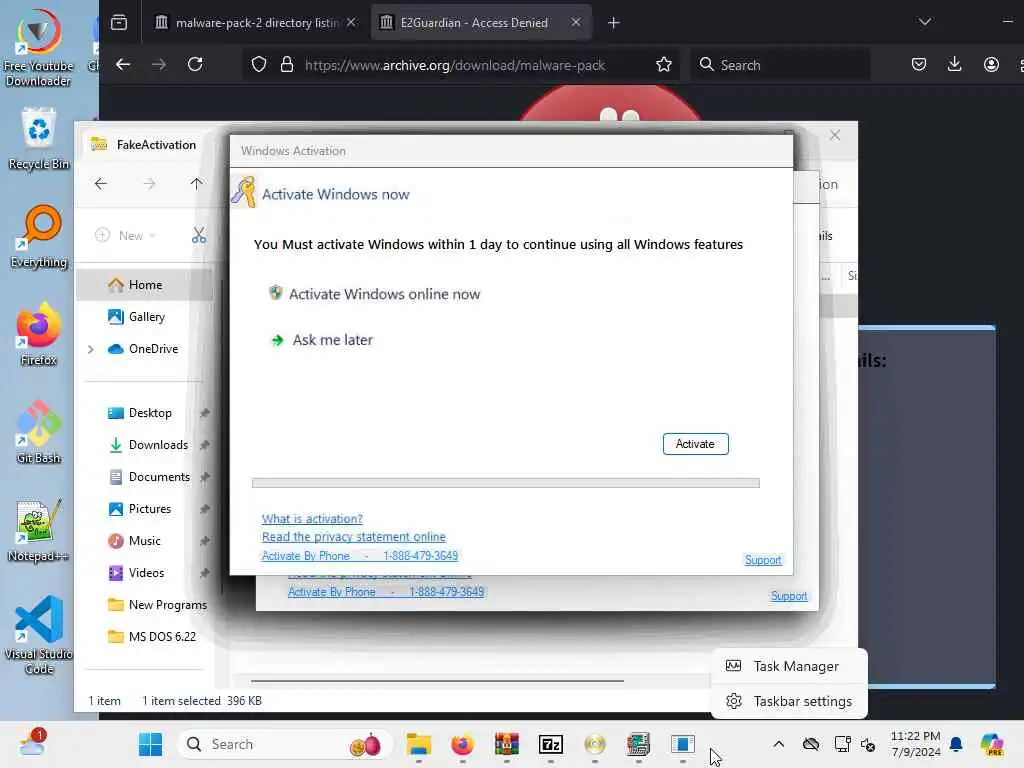Screen dimensions: 1024x768
Task: Click Activate By Phone link in front dialog
Action: coord(360,556)
